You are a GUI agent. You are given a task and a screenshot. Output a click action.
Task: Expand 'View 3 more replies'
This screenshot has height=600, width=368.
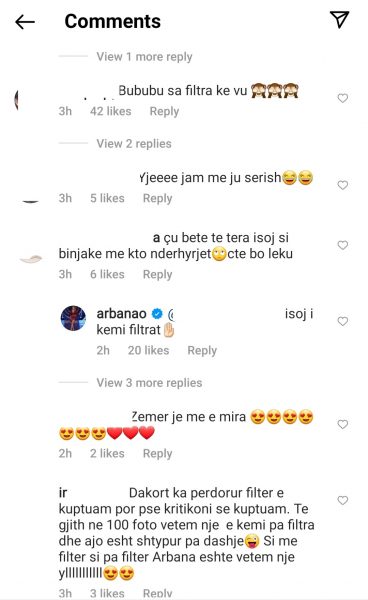[149, 383]
